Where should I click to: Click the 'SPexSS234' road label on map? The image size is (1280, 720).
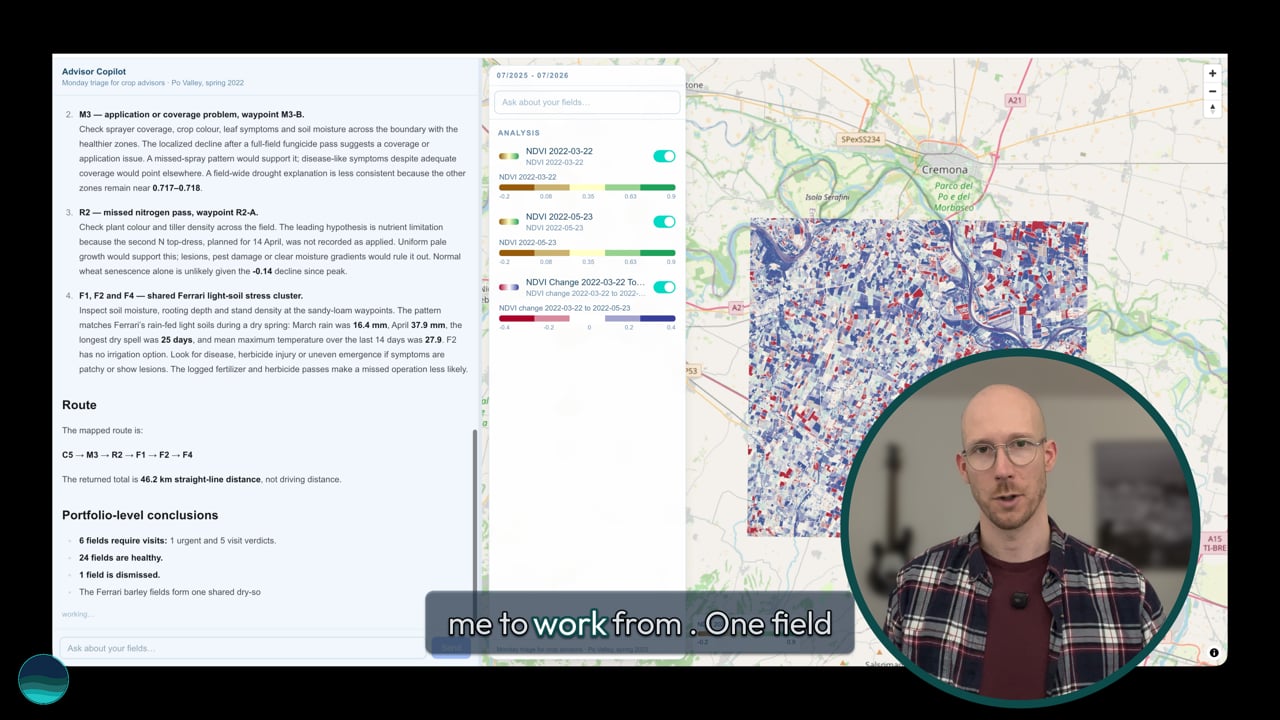862,139
